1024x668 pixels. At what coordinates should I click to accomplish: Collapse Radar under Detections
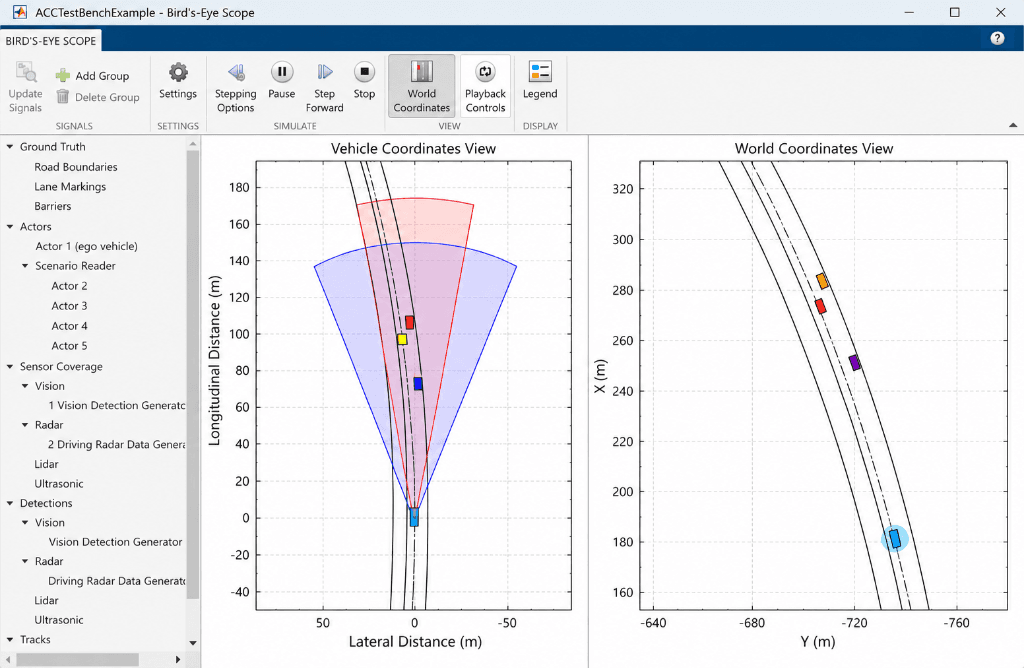(x=25, y=561)
